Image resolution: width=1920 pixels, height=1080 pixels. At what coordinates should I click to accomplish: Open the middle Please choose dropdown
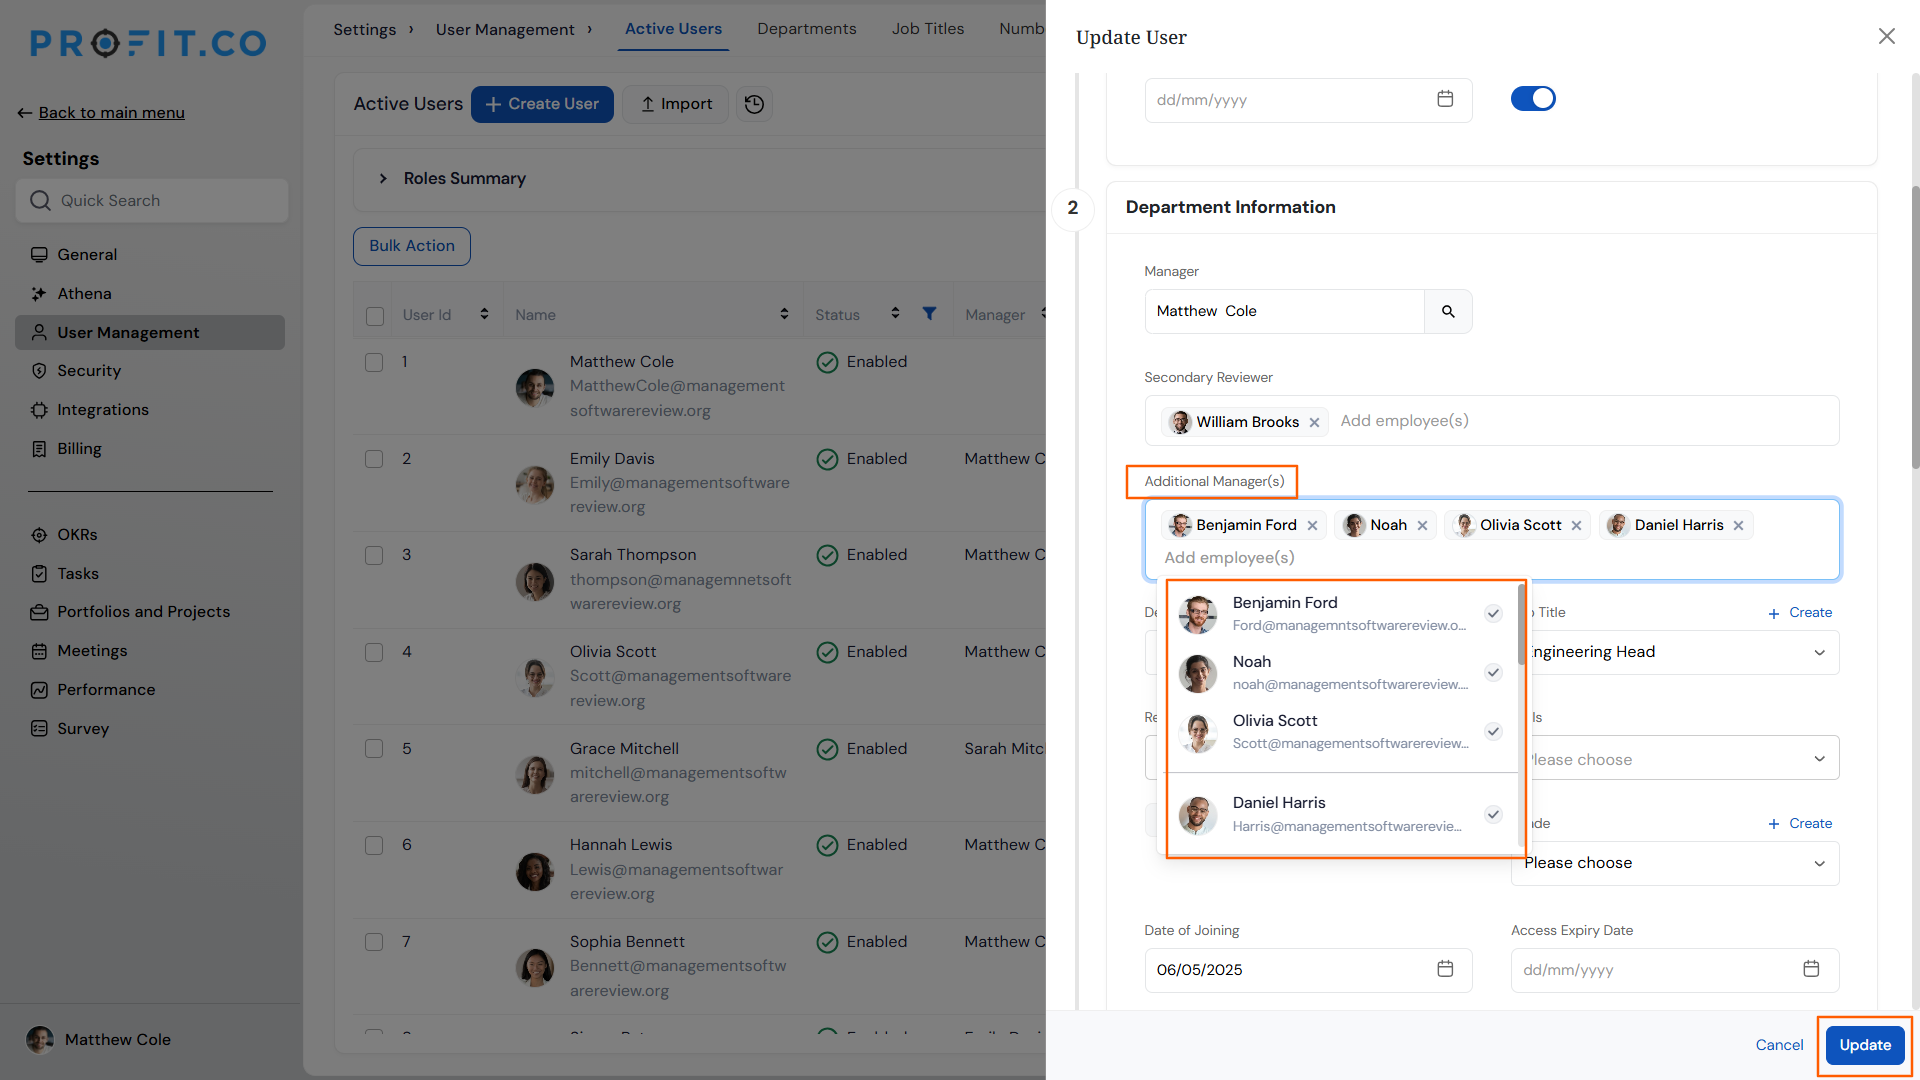(x=1675, y=759)
